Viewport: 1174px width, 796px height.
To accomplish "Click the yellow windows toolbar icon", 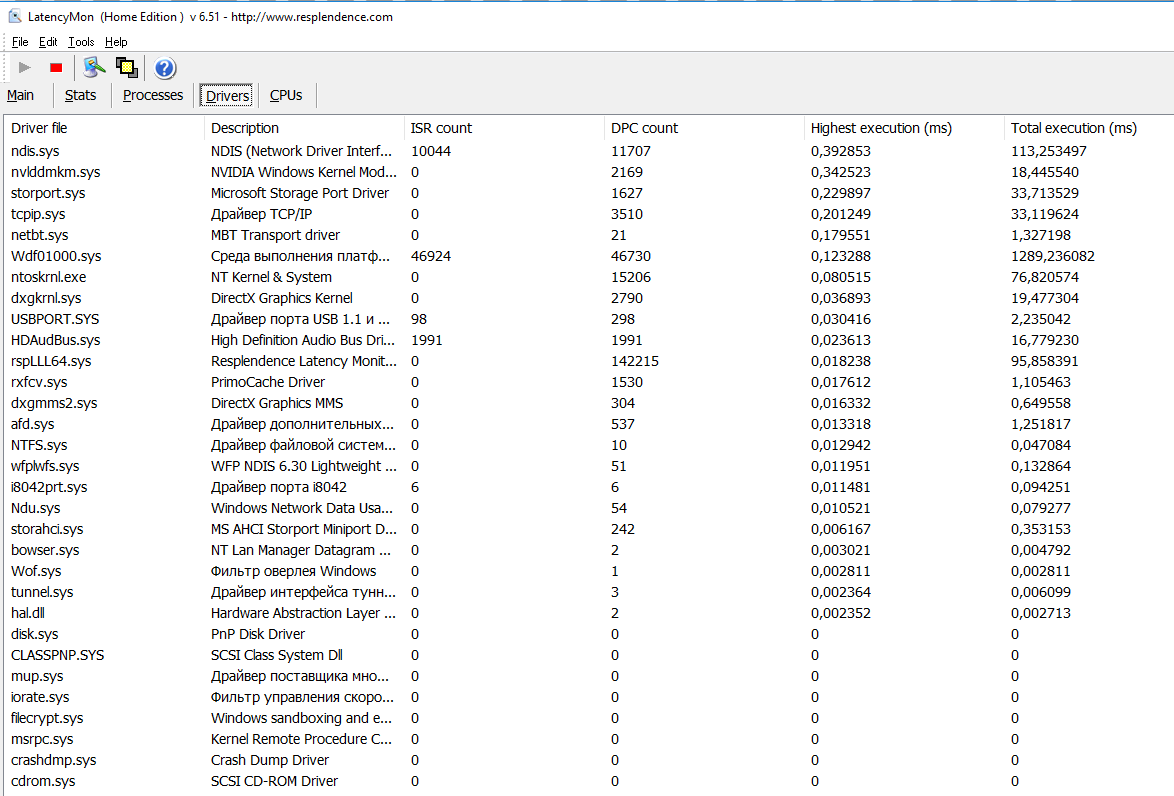I will (x=127, y=67).
